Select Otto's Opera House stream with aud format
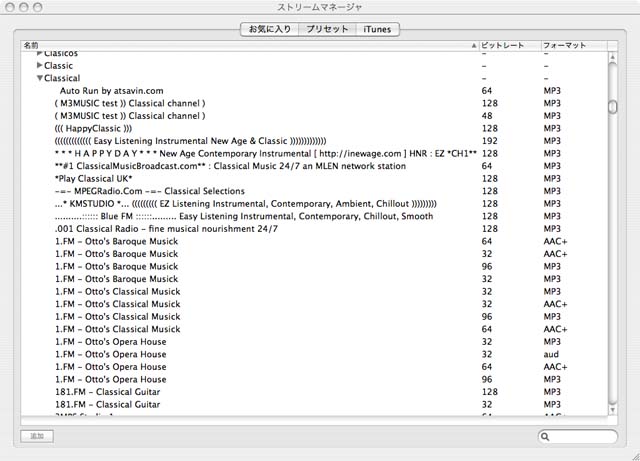Screen dimensions: 640x461 [314, 354]
